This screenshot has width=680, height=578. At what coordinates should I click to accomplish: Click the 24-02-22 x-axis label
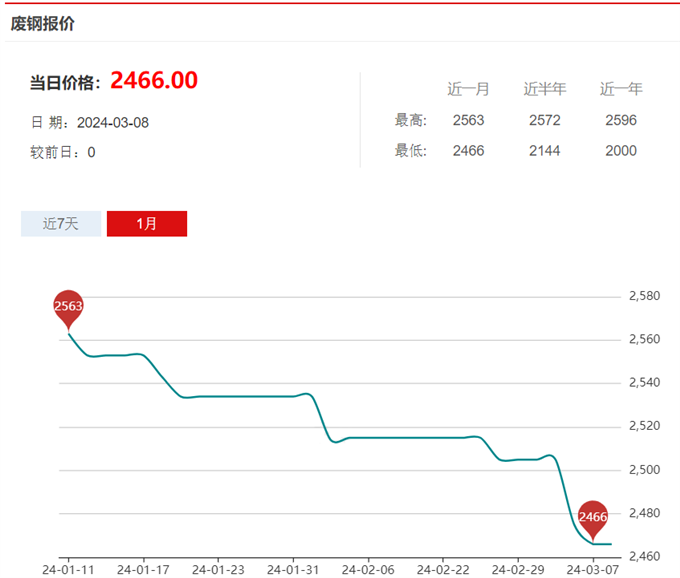click(443, 570)
